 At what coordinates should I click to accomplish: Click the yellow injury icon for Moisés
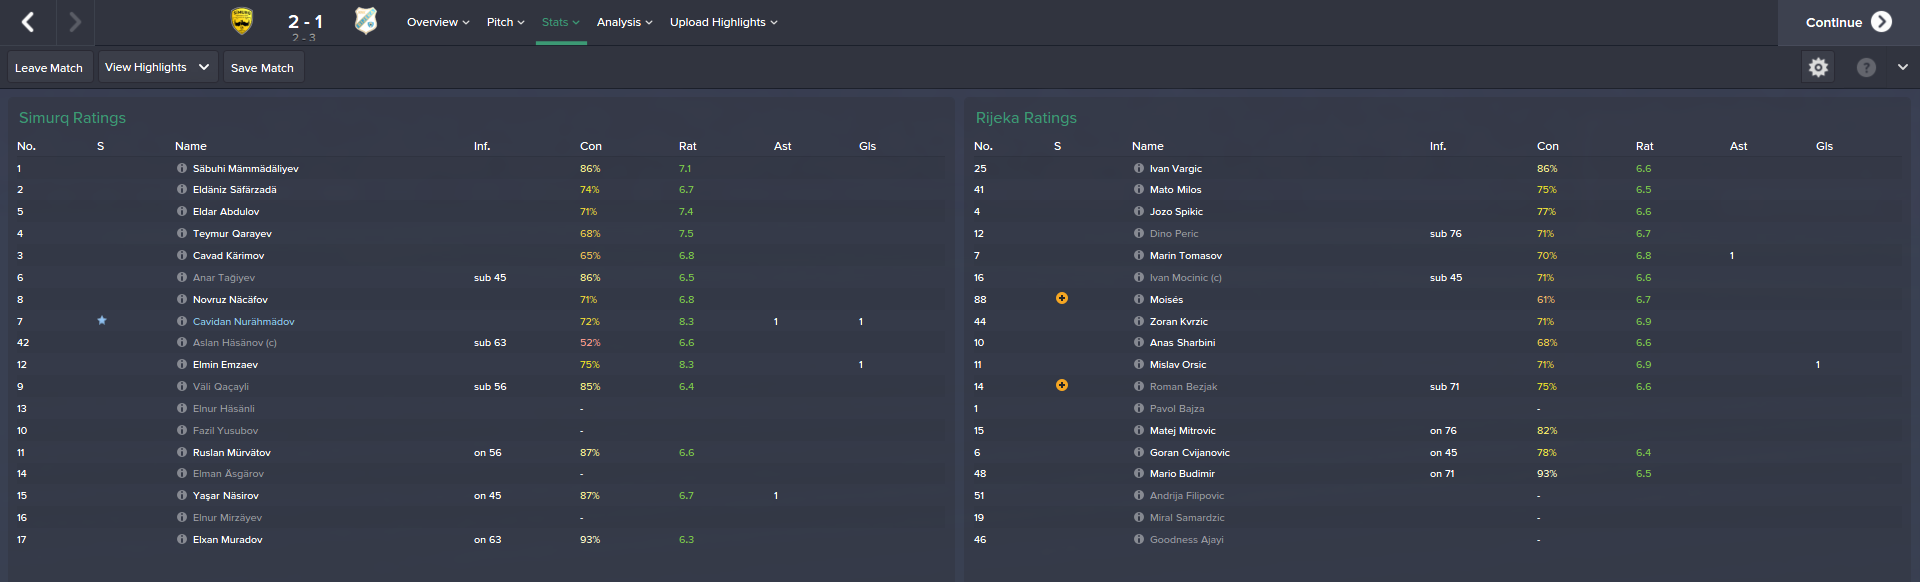click(x=1062, y=299)
